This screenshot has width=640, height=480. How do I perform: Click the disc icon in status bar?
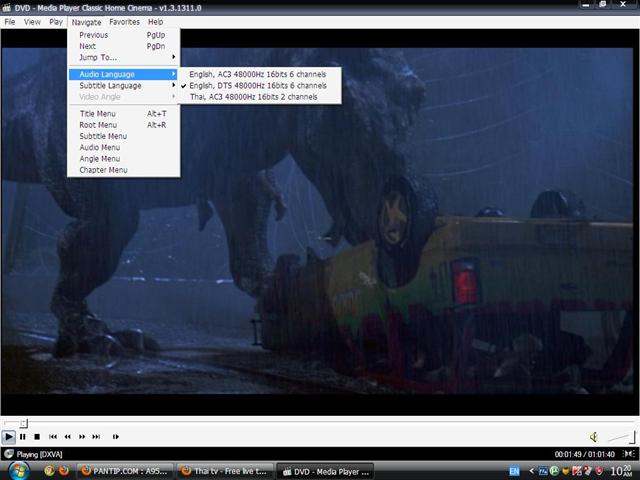coord(8,454)
